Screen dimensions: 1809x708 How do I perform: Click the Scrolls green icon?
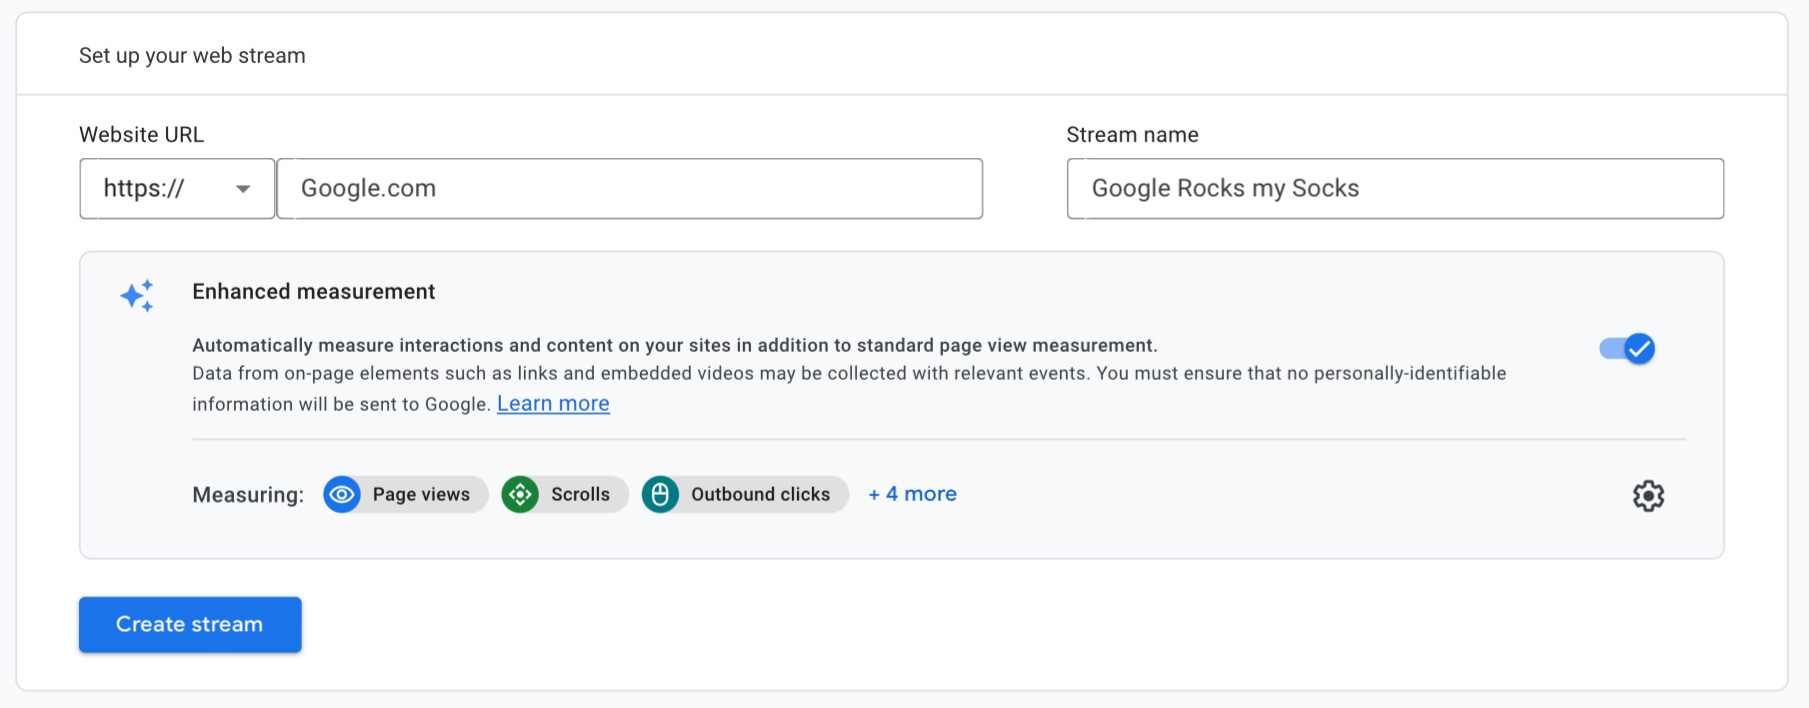pyautogui.click(x=520, y=494)
